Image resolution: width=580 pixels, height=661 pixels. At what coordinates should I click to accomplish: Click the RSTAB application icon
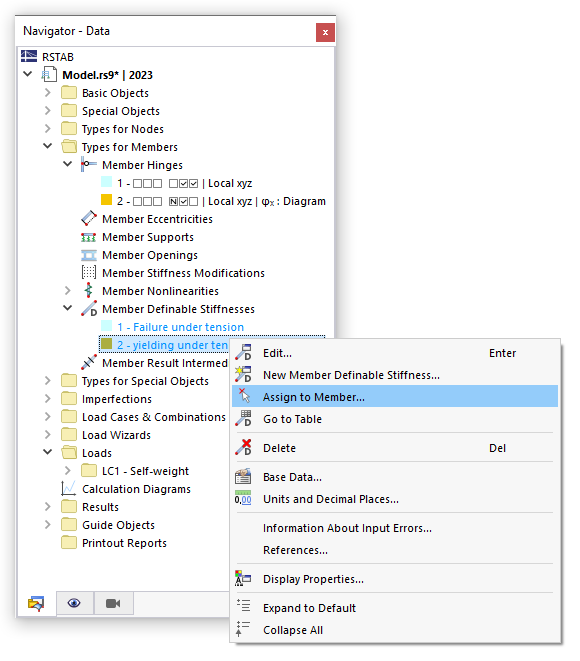click(29, 56)
